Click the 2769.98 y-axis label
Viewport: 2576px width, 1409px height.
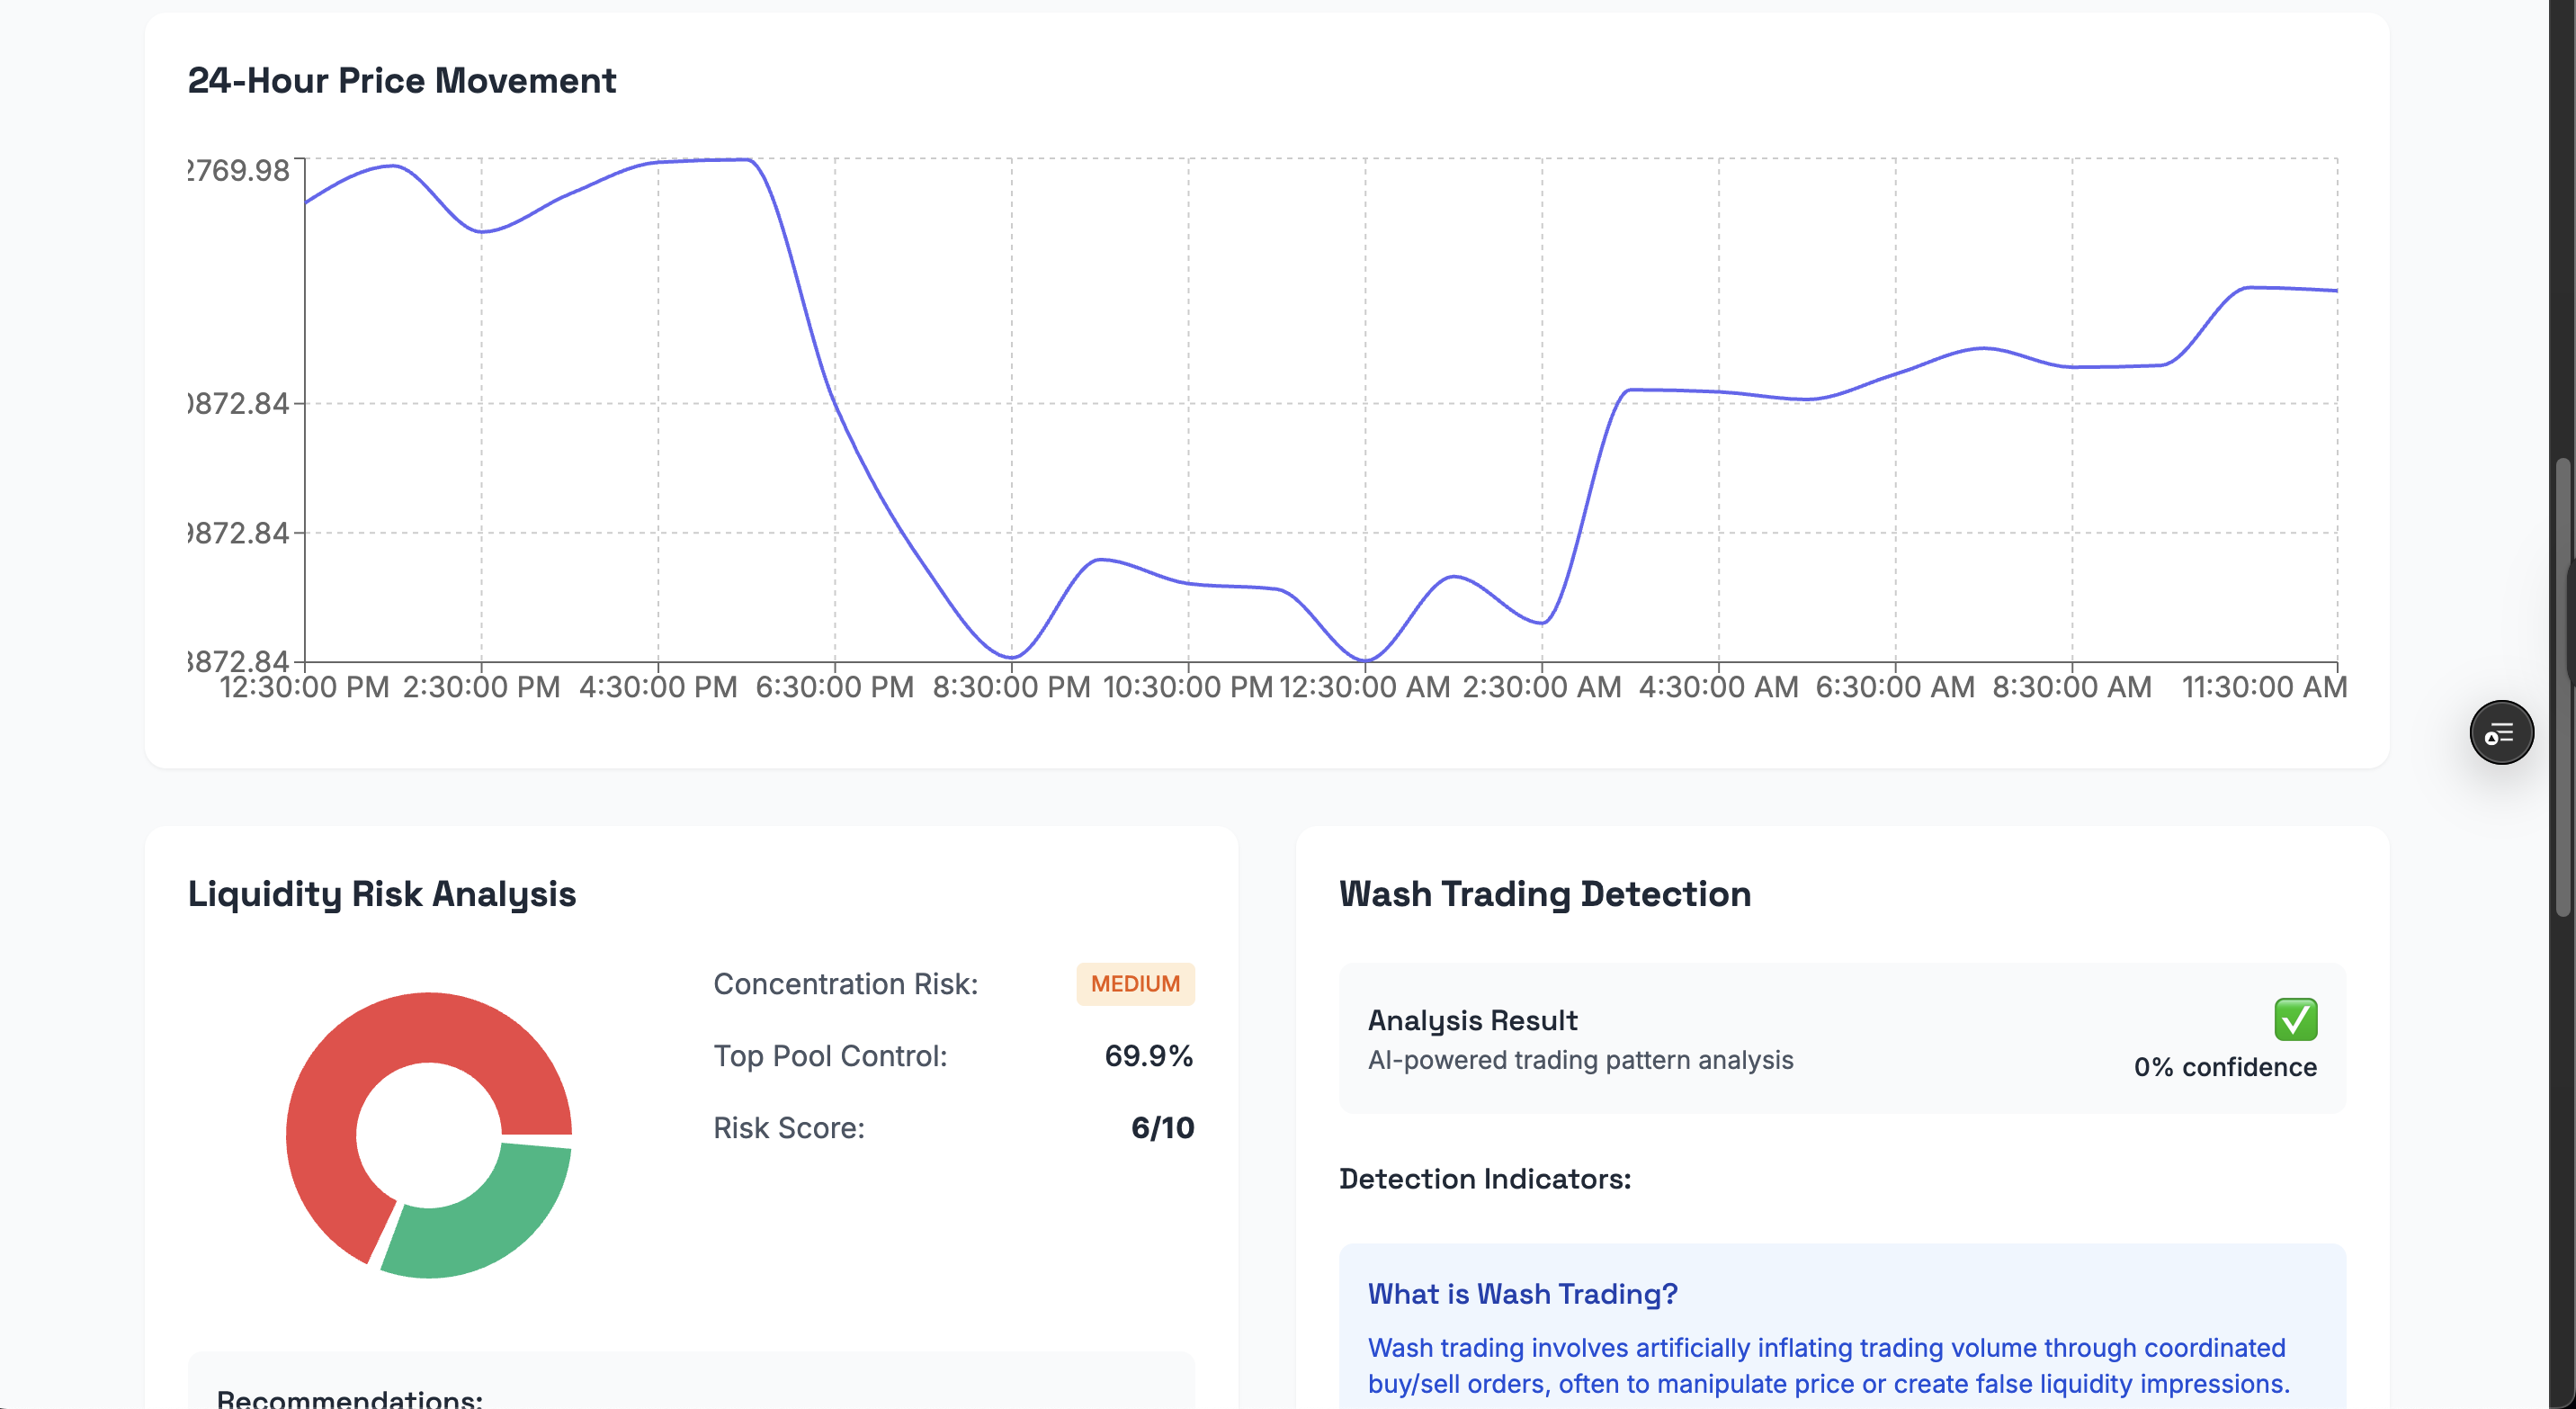[240, 171]
